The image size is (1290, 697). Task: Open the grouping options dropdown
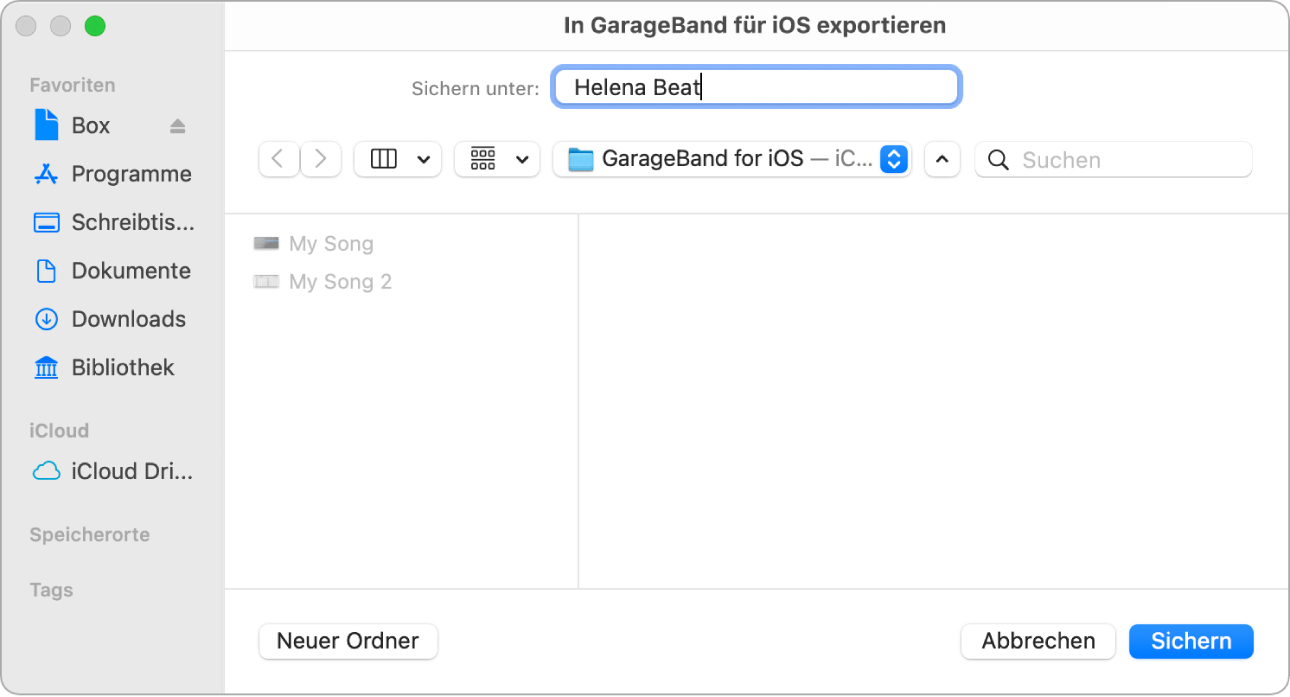(x=497, y=159)
